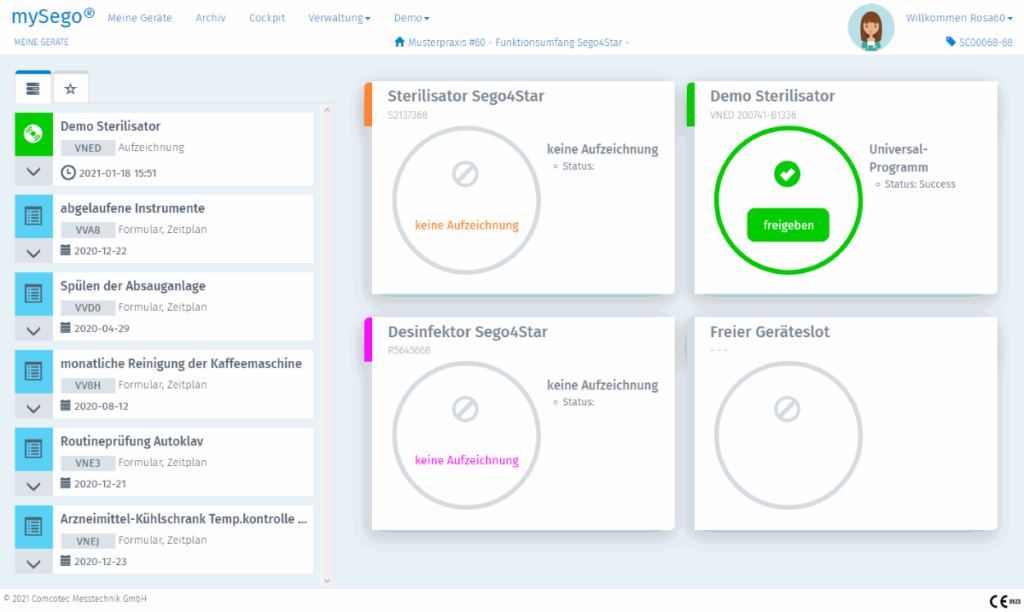Open the Demo dropdown menu
This screenshot has width=1024, height=612.
coord(411,18)
